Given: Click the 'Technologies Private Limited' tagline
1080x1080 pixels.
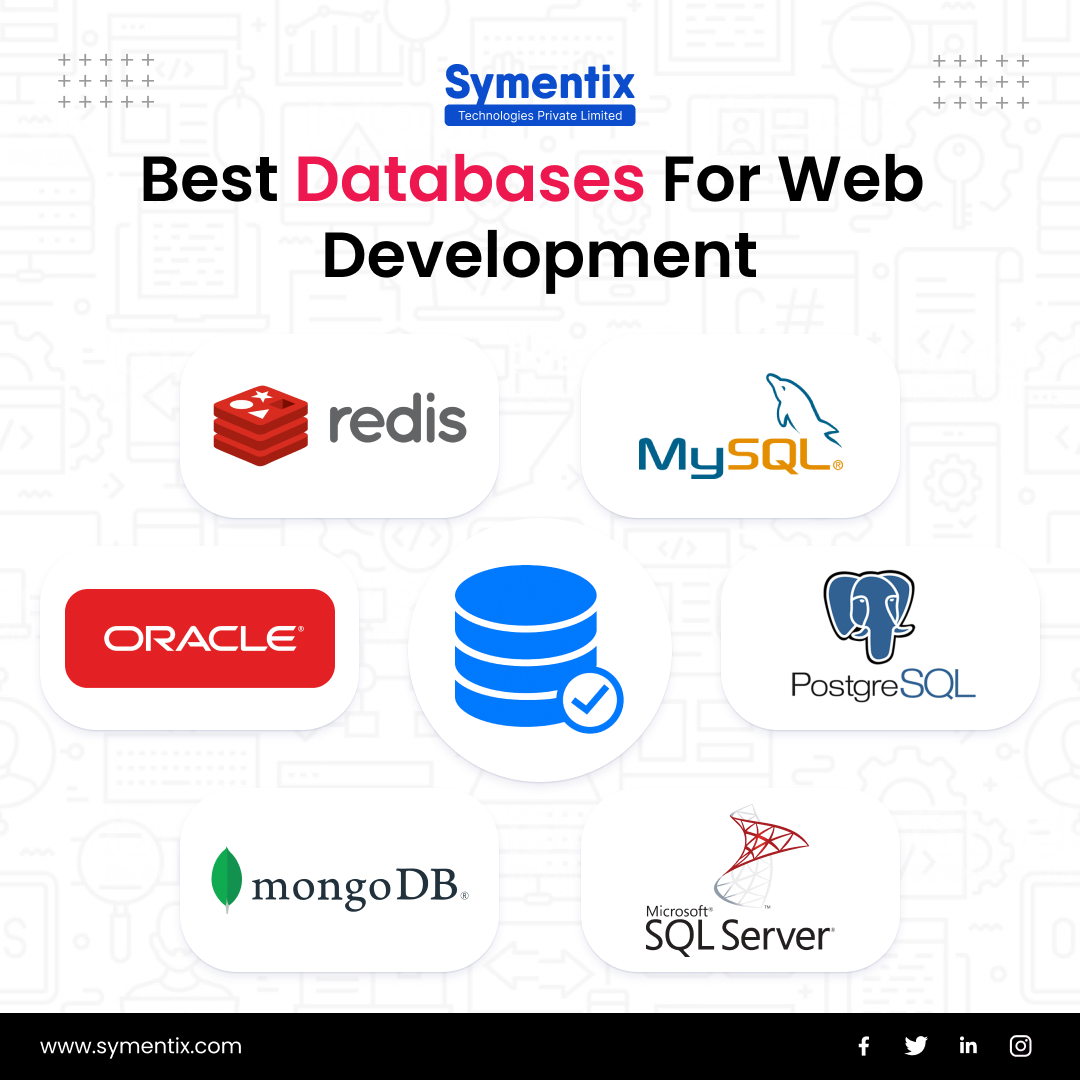Looking at the screenshot, I should click(540, 116).
